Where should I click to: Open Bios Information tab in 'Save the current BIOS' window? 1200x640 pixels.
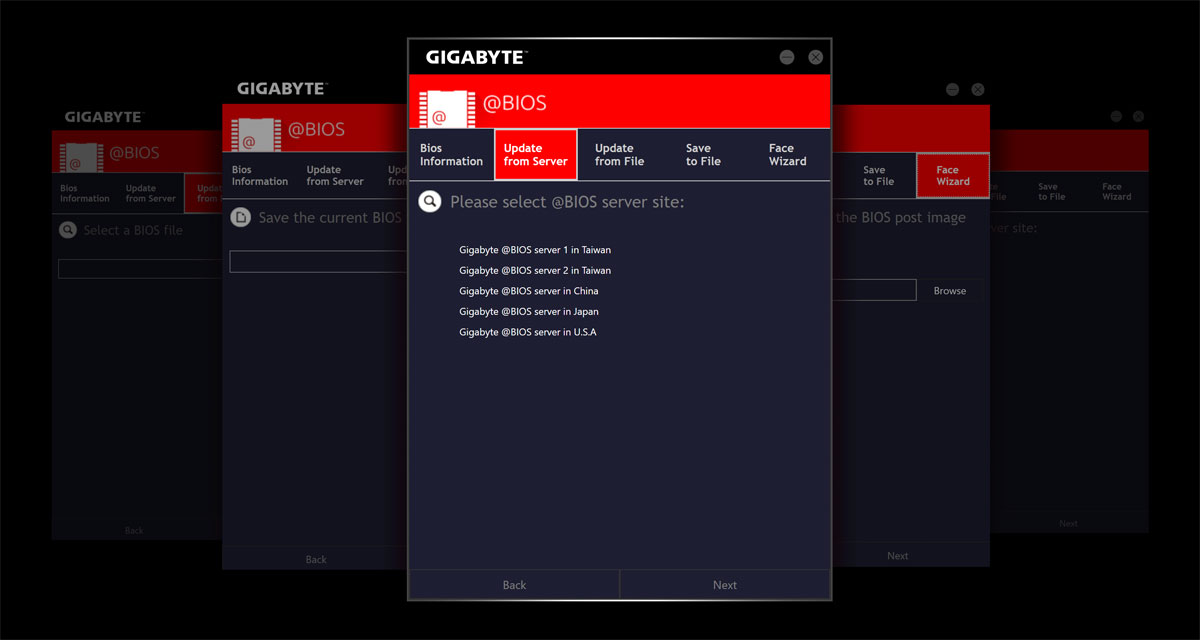pyautogui.click(x=260, y=175)
